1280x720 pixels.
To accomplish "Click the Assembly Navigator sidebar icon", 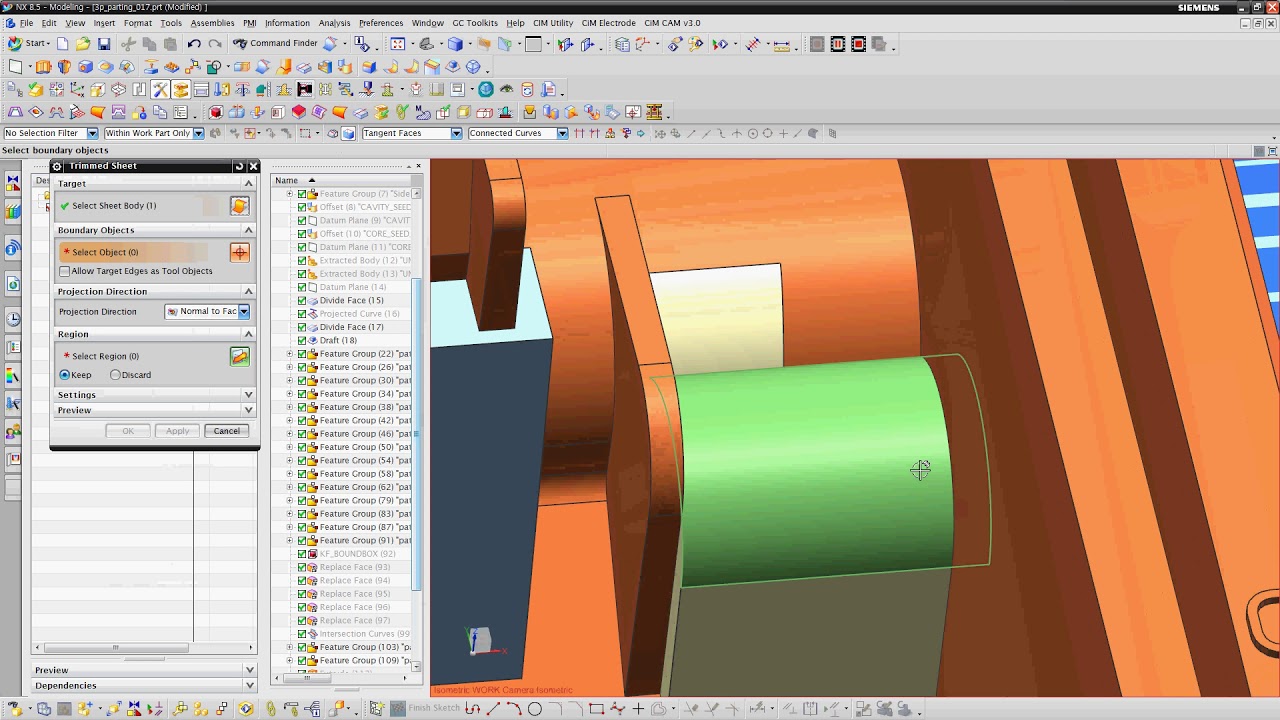I will coord(13,183).
